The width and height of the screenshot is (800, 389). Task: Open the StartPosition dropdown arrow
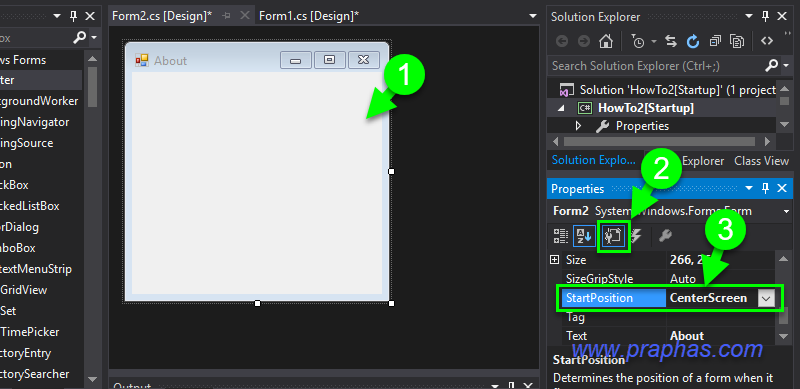click(x=766, y=298)
